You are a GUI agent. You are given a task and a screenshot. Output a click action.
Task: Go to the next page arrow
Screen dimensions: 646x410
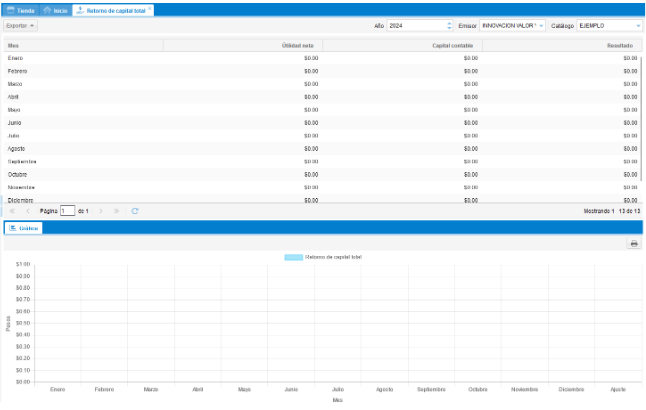pos(101,211)
